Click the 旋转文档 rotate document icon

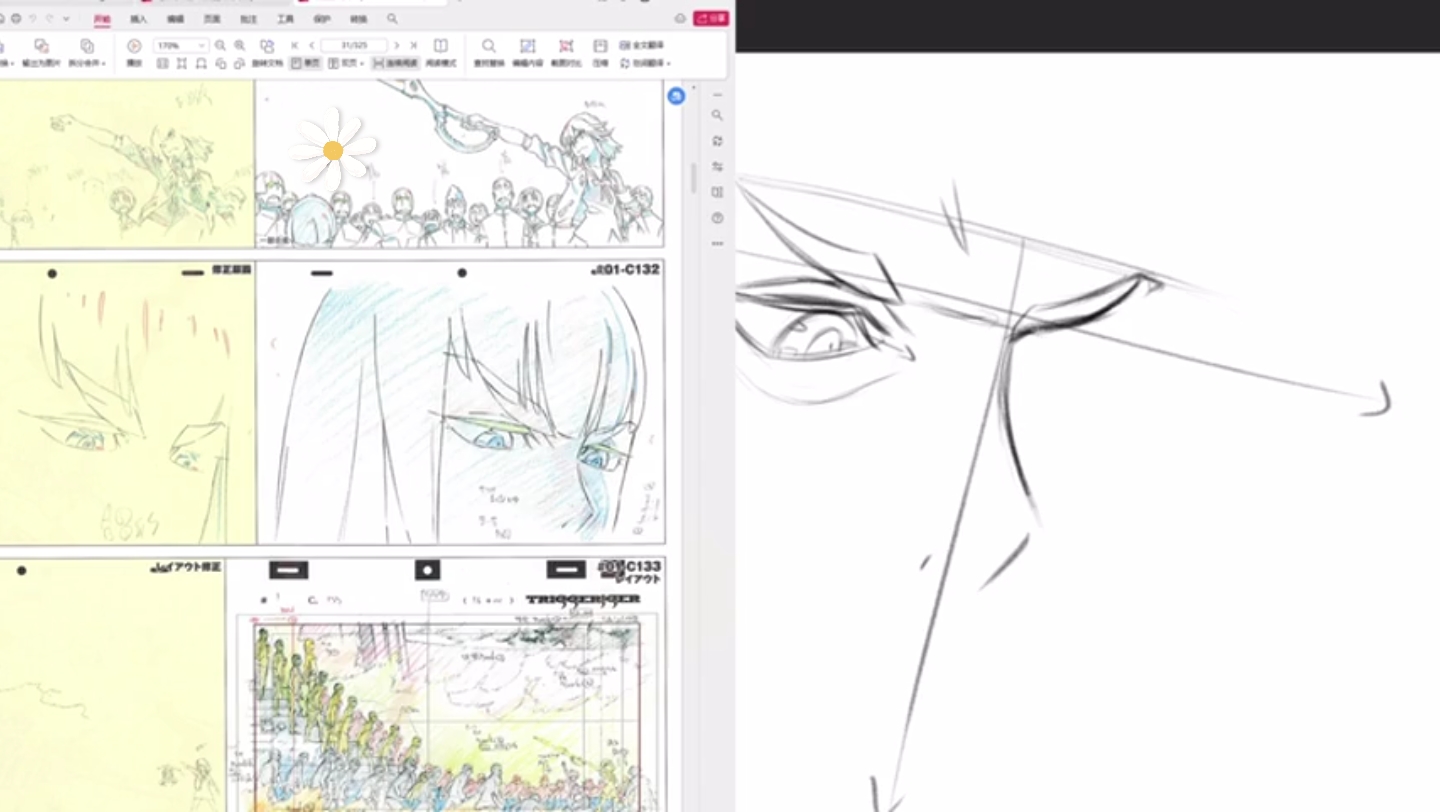[x=267, y=46]
